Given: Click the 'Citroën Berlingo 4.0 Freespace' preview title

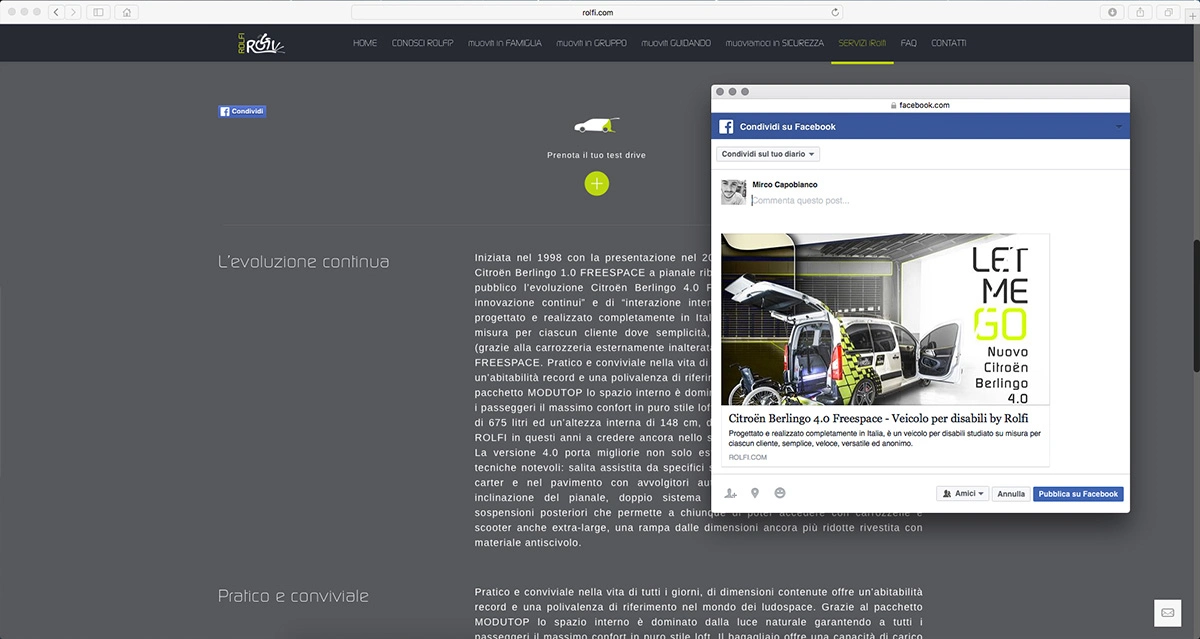Looking at the screenshot, I should (879, 418).
